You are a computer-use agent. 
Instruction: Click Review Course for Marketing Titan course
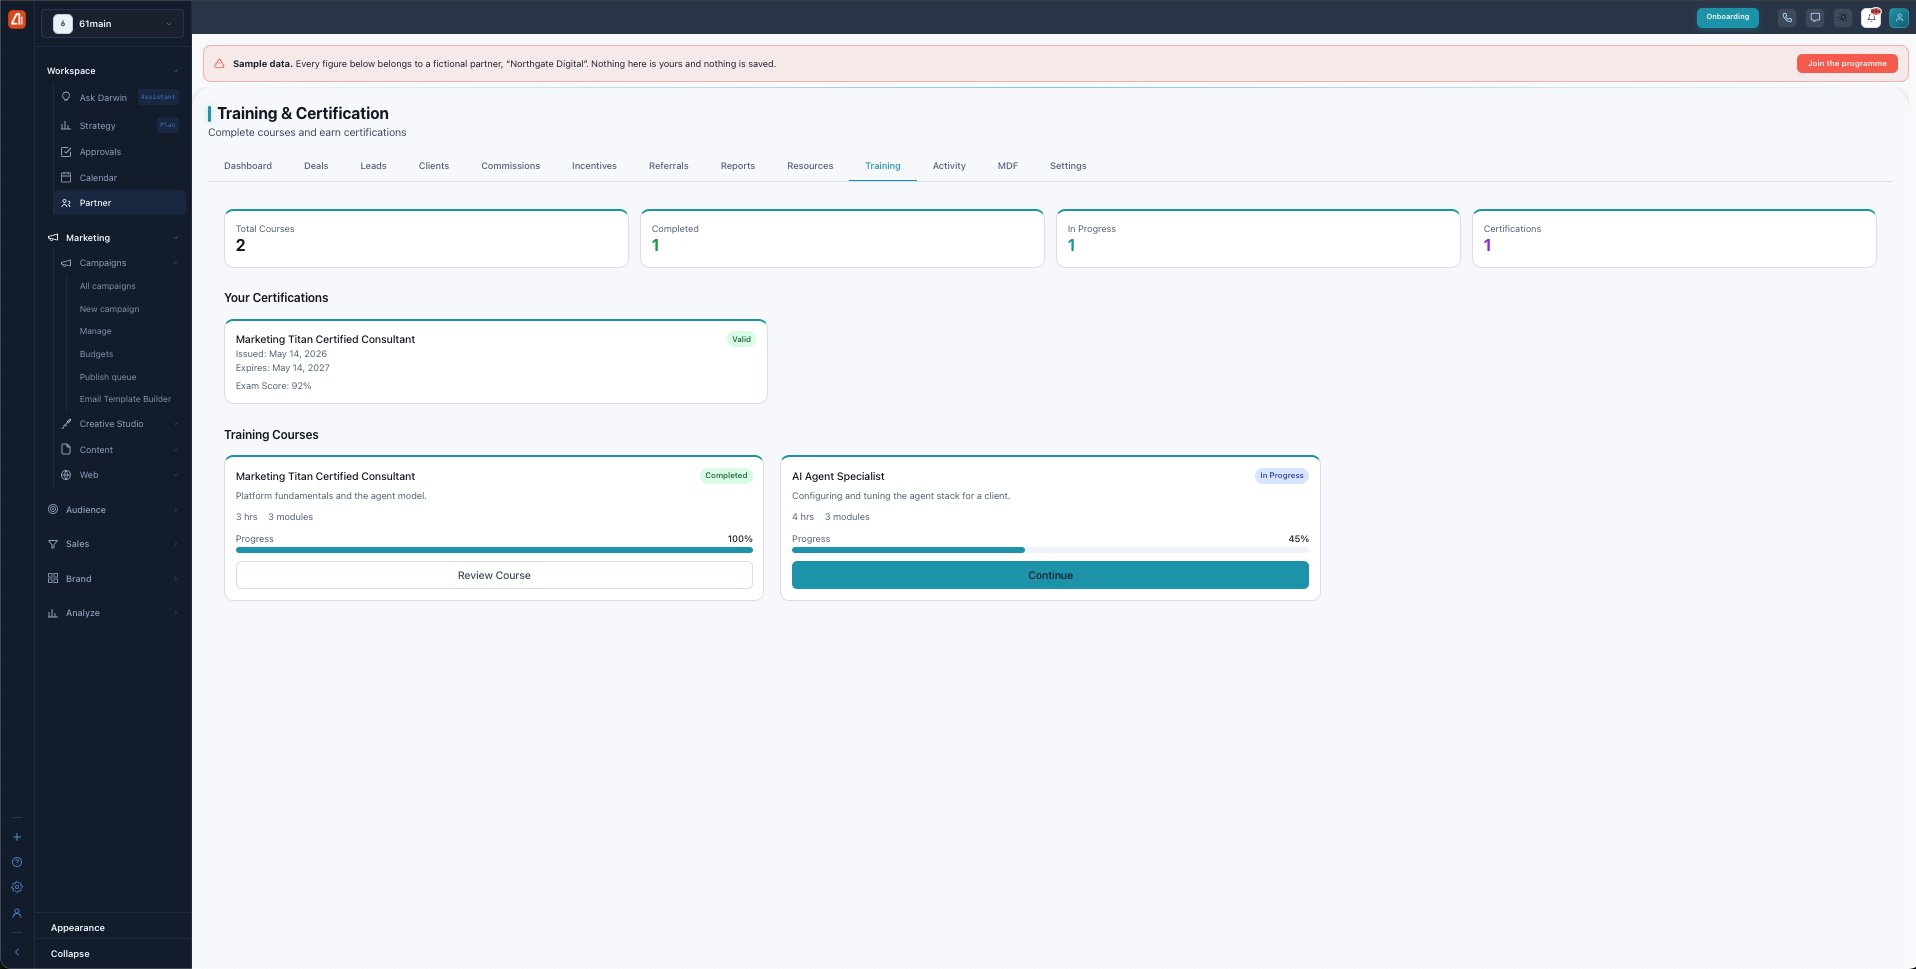click(x=494, y=575)
